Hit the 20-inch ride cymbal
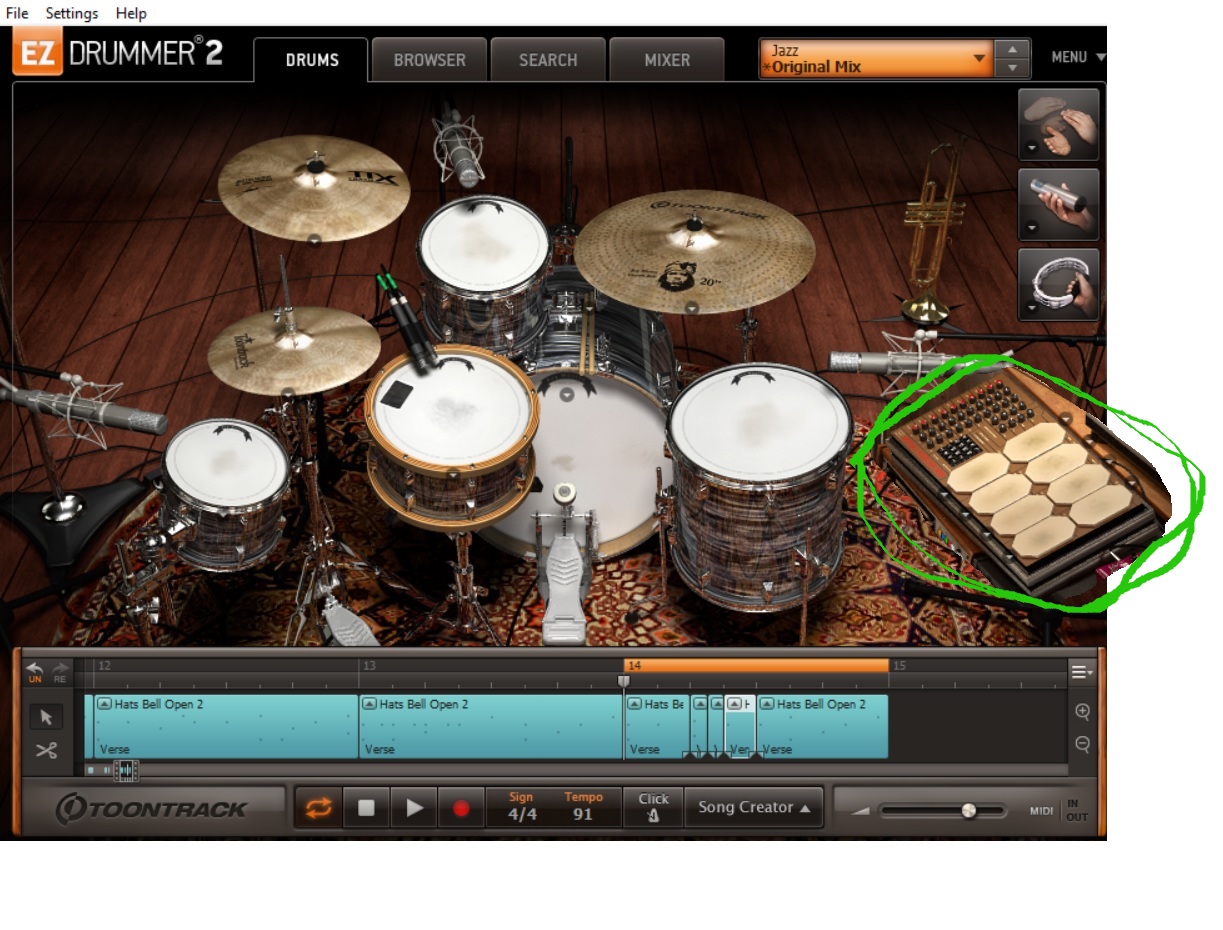Image resolution: width=1223 pixels, height=930 pixels. 694,250
